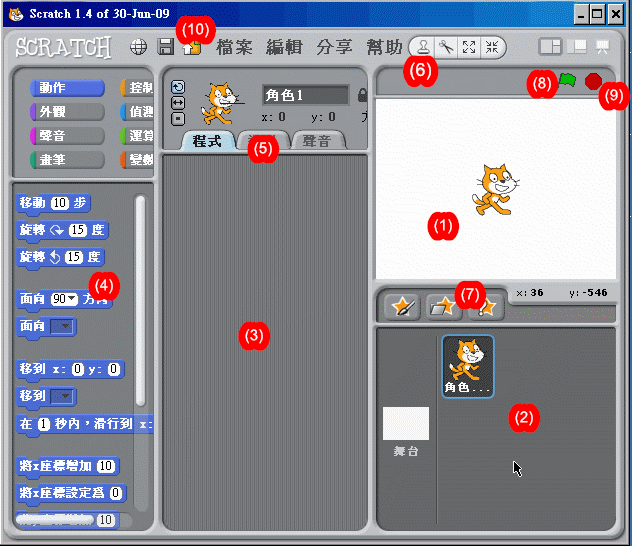Open the 面向 90 direction dropdown
632x546 pixels.
point(72,299)
